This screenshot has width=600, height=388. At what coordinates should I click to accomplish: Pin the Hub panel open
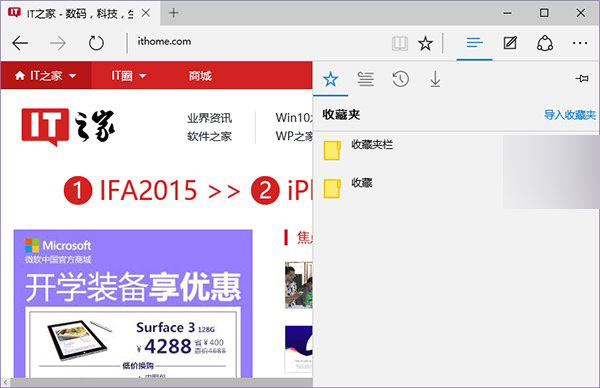582,78
